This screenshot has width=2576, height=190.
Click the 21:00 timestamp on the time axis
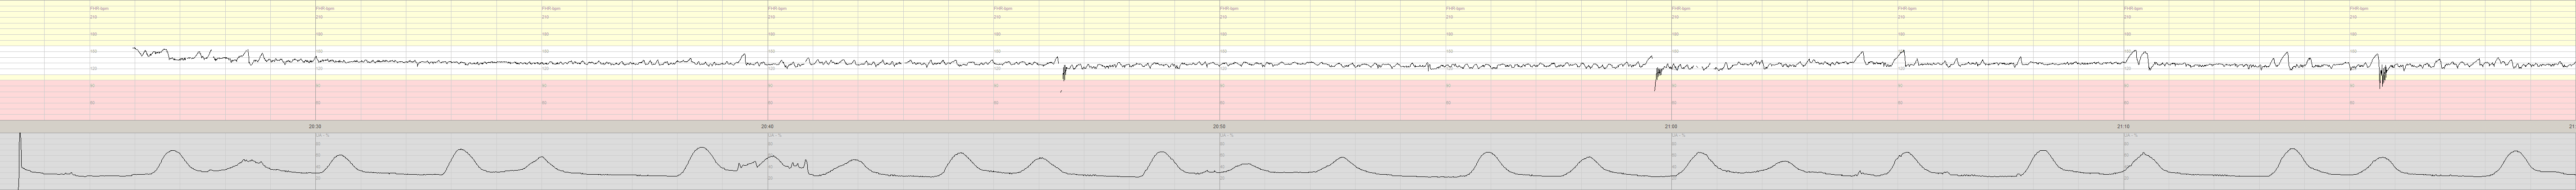point(1671,127)
